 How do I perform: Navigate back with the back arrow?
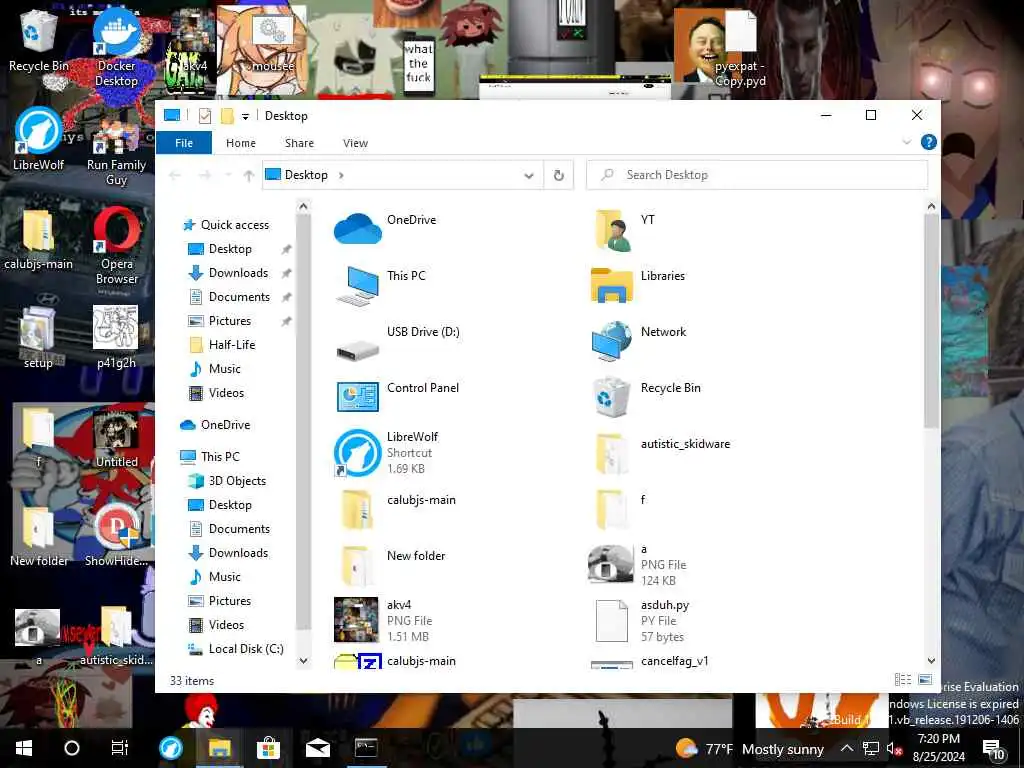tap(174, 175)
